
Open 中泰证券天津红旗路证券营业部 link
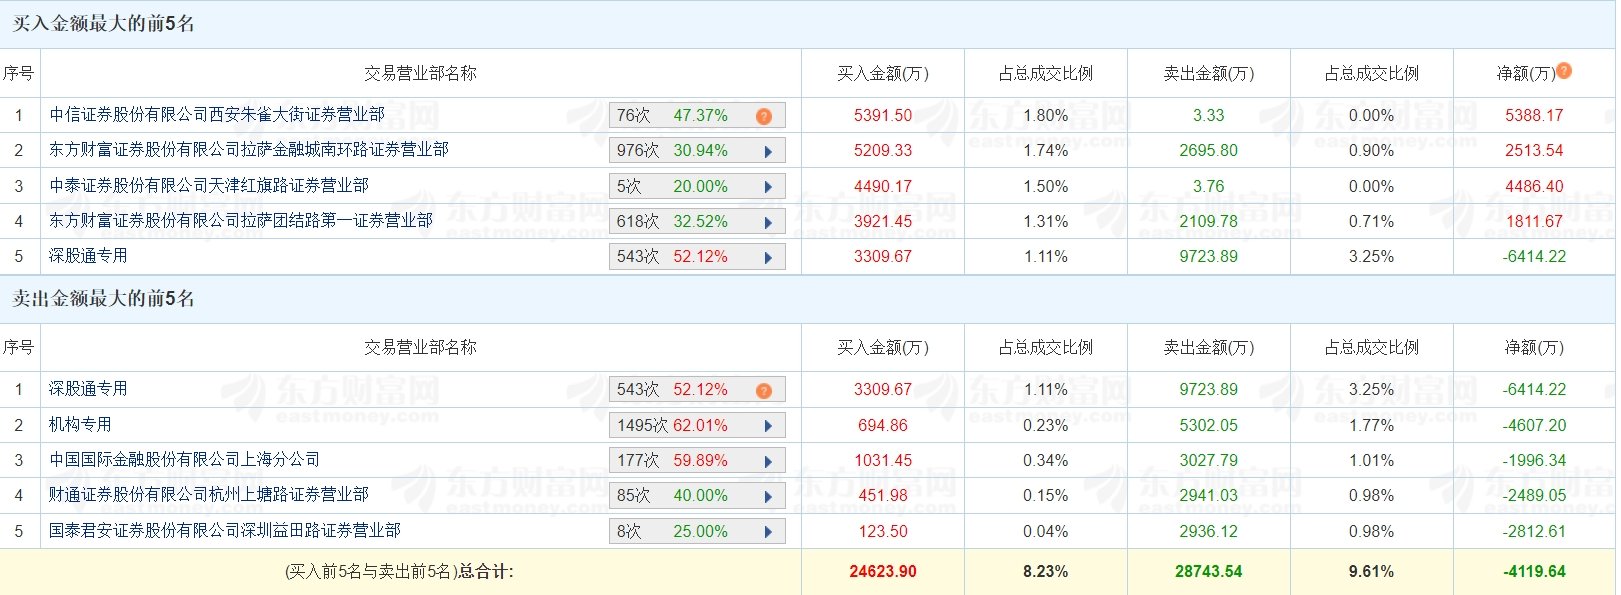tap(209, 186)
